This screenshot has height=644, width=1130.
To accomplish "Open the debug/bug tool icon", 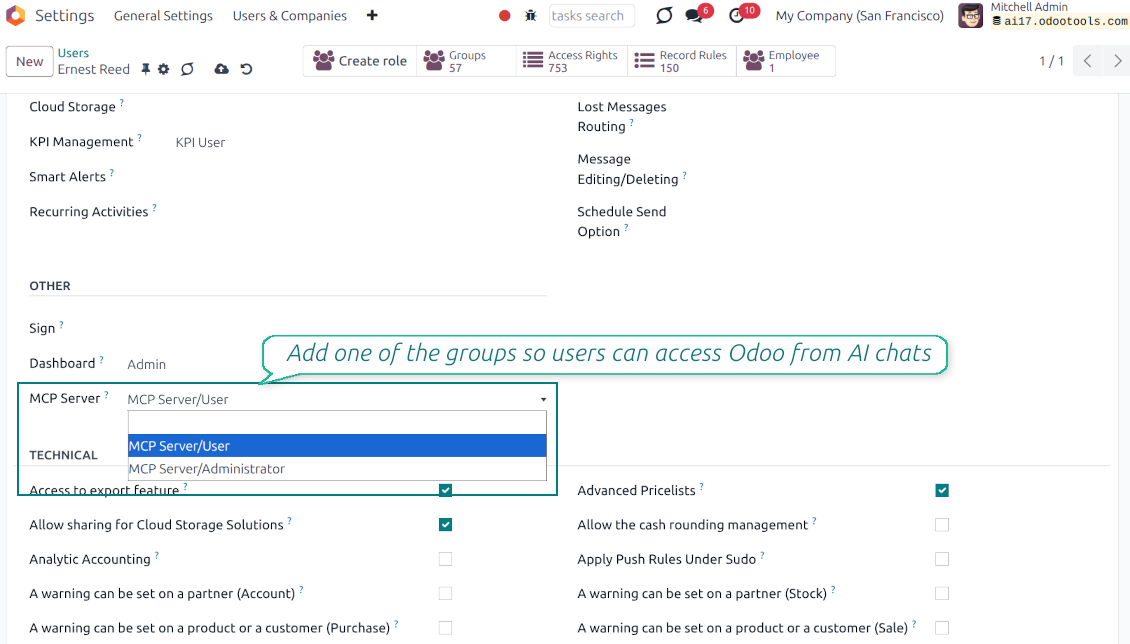I will pos(530,15).
